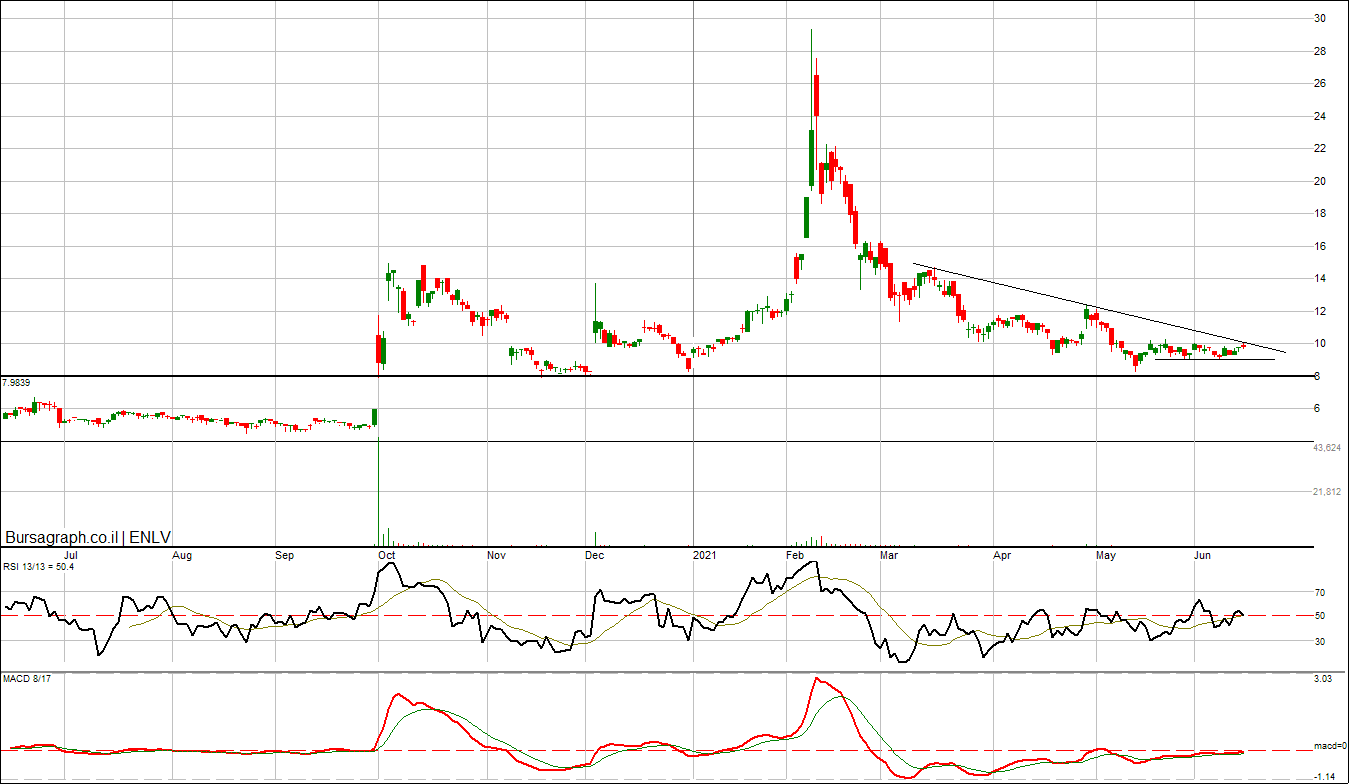Click the 21,812 volume axis value
This screenshot has width=1349, height=784.
point(1327,492)
